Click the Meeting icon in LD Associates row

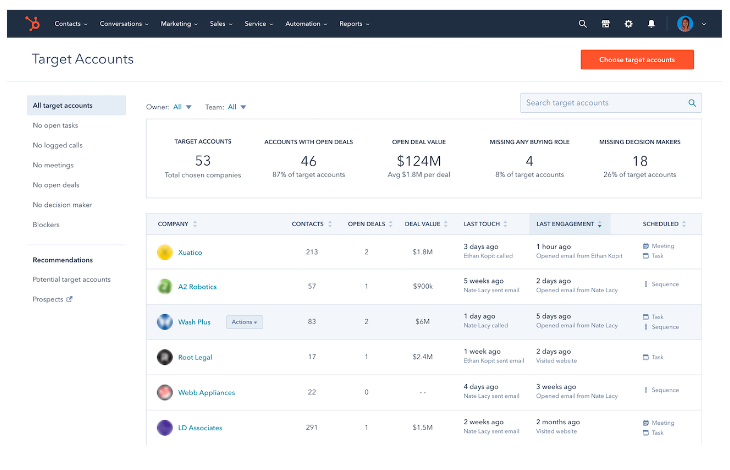point(646,423)
